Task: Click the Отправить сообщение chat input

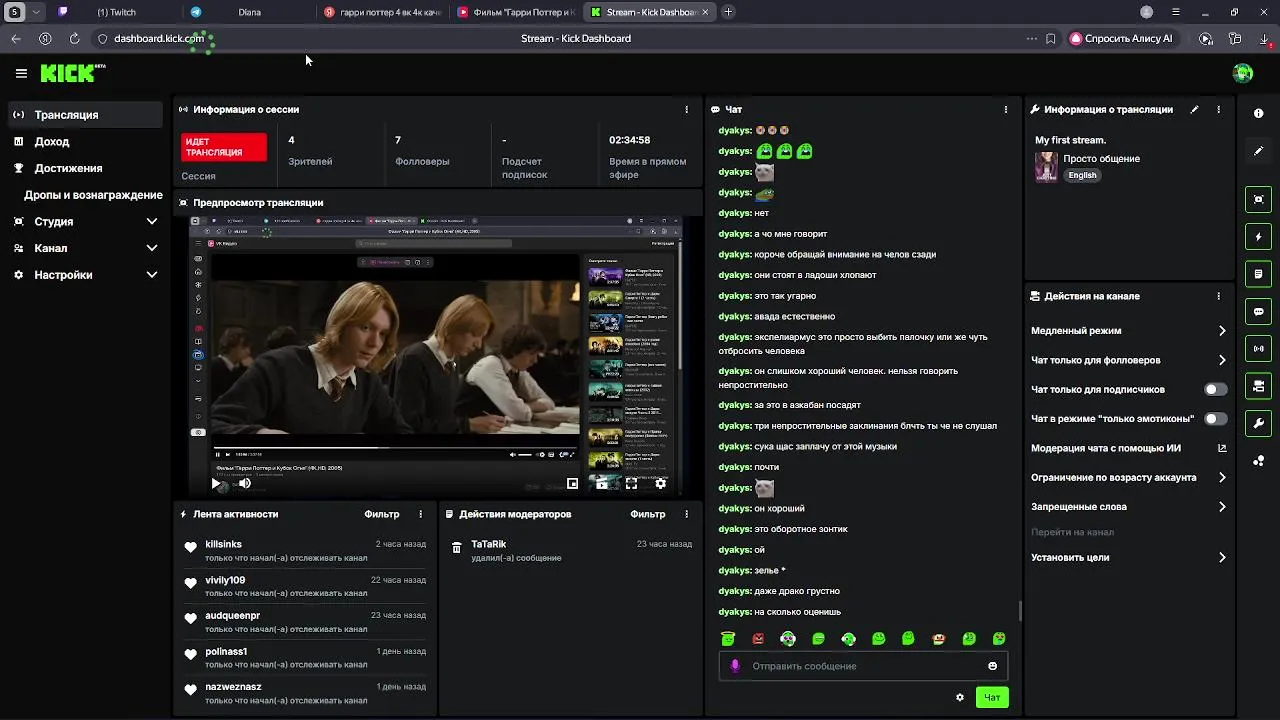Action: (863, 666)
